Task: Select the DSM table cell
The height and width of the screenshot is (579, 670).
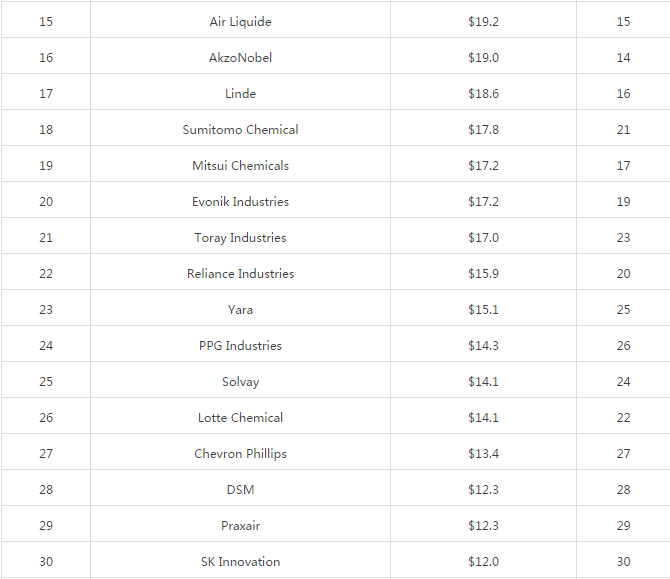Action: coord(240,490)
